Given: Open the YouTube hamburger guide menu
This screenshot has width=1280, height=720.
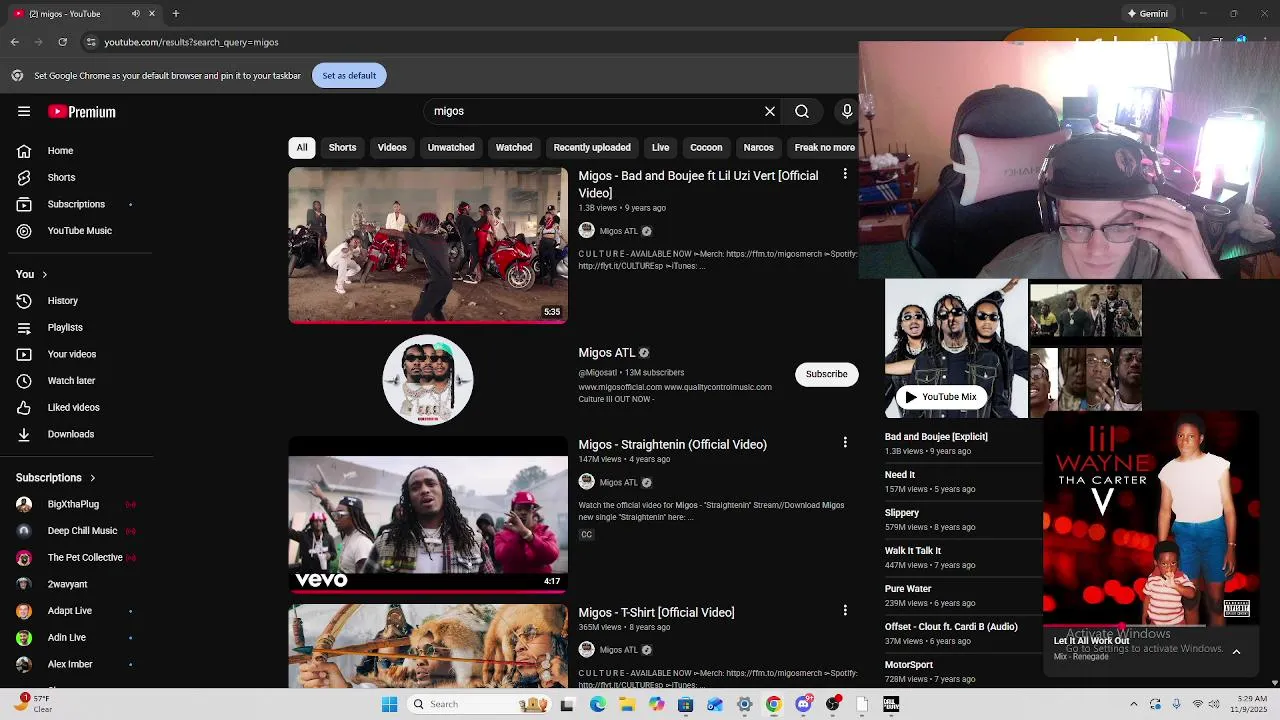Looking at the screenshot, I should tap(24, 112).
